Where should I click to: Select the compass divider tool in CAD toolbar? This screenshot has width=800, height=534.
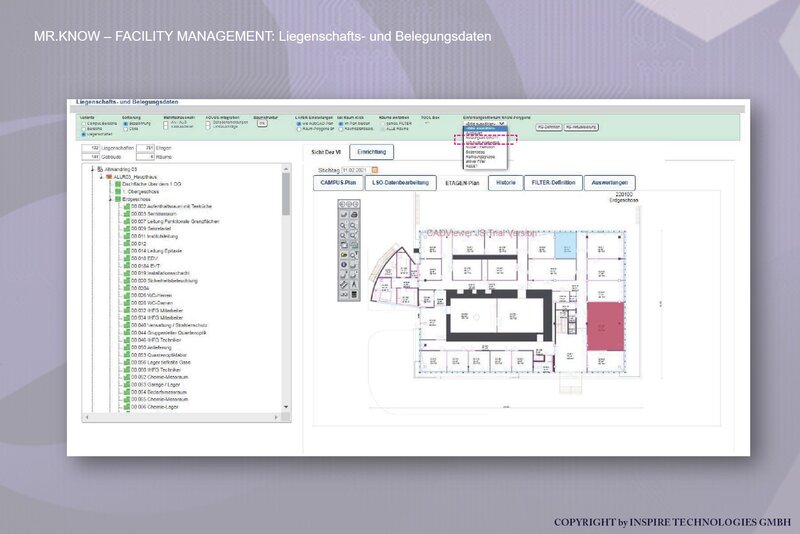tap(354, 285)
